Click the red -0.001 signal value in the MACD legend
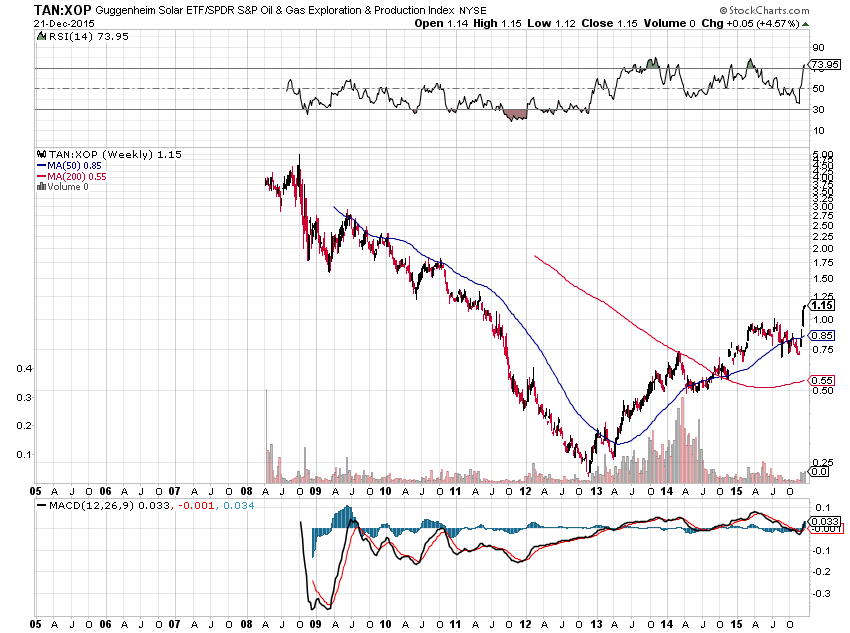The image size is (850, 633). [194, 505]
